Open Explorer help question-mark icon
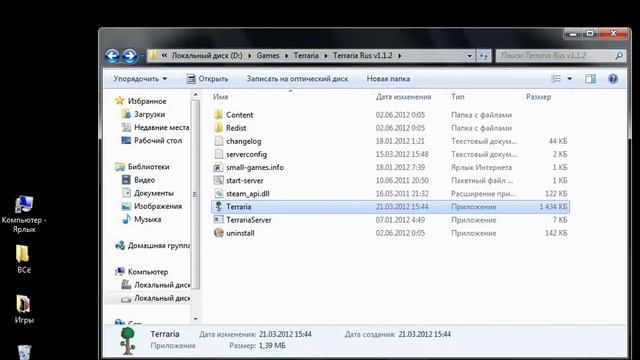The height and width of the screenshot is (360, 640). (613, 79)
